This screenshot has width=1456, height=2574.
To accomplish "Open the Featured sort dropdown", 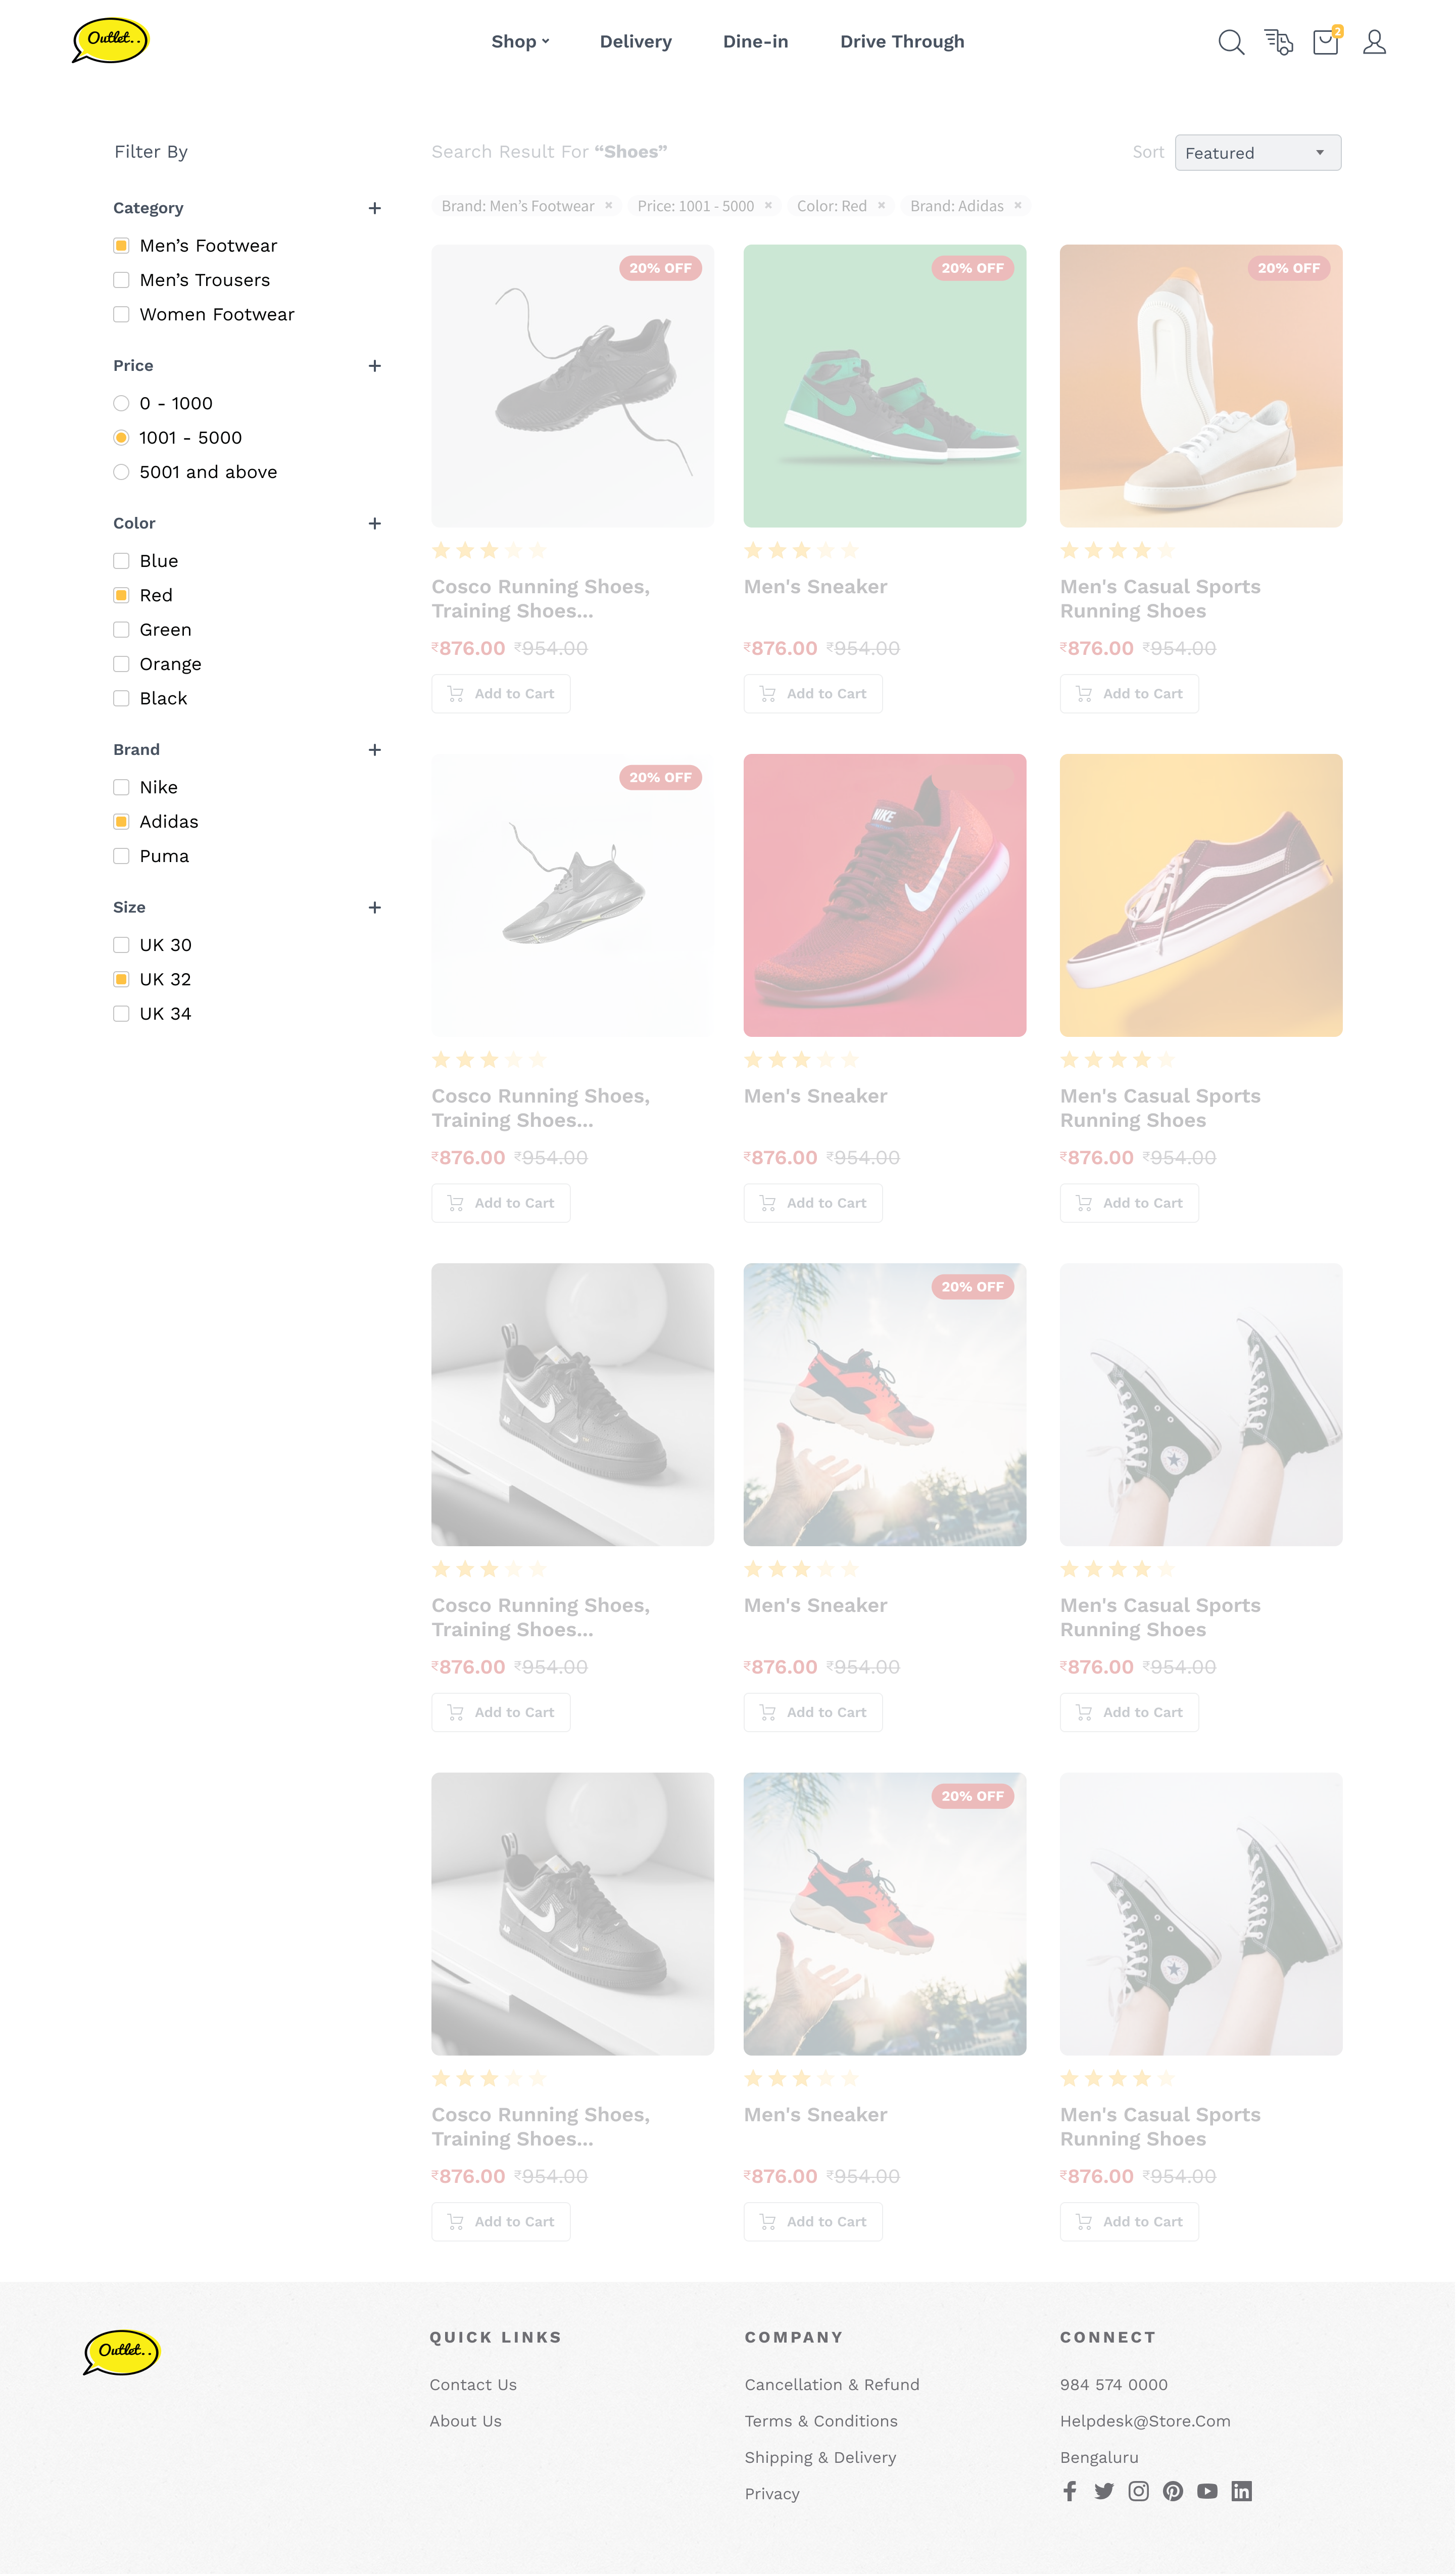I will click(x=1258, y=153).
